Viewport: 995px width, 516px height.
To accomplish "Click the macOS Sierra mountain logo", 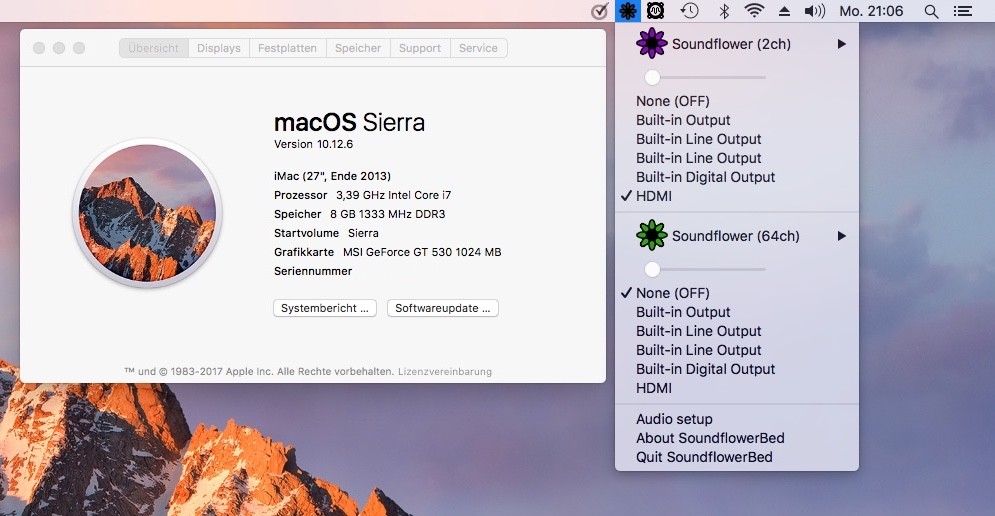I will [x=147, y=213].
